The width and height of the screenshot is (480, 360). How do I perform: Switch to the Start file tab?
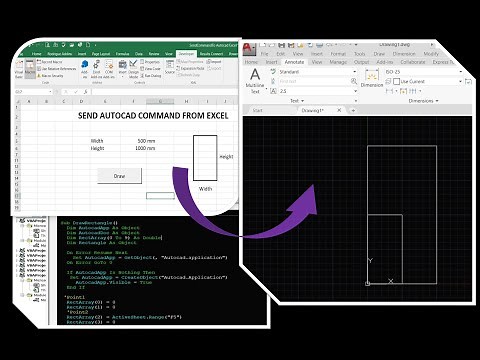(257, 110)
